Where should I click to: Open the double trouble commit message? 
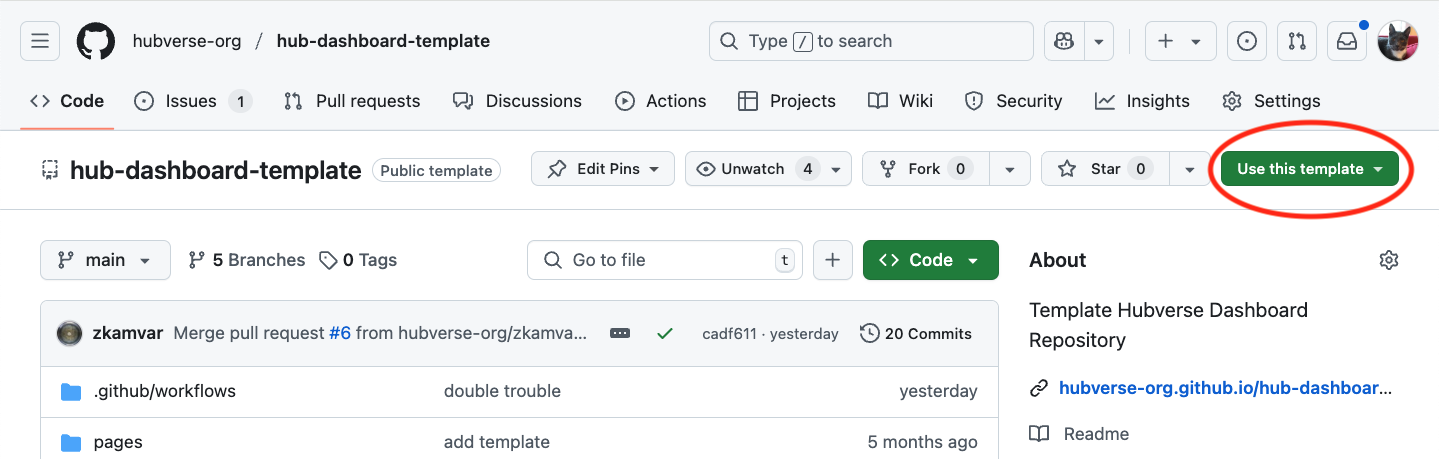tap(502, 391)
